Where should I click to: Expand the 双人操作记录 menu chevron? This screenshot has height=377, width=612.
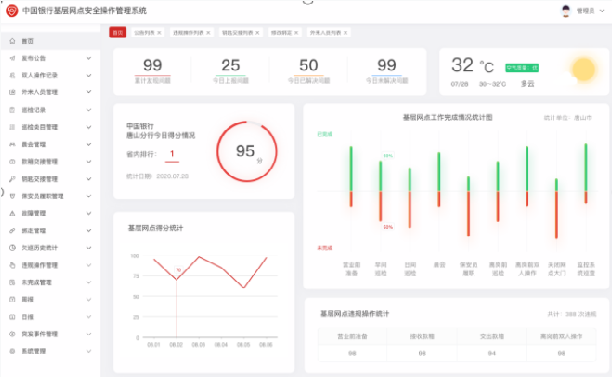89,75
